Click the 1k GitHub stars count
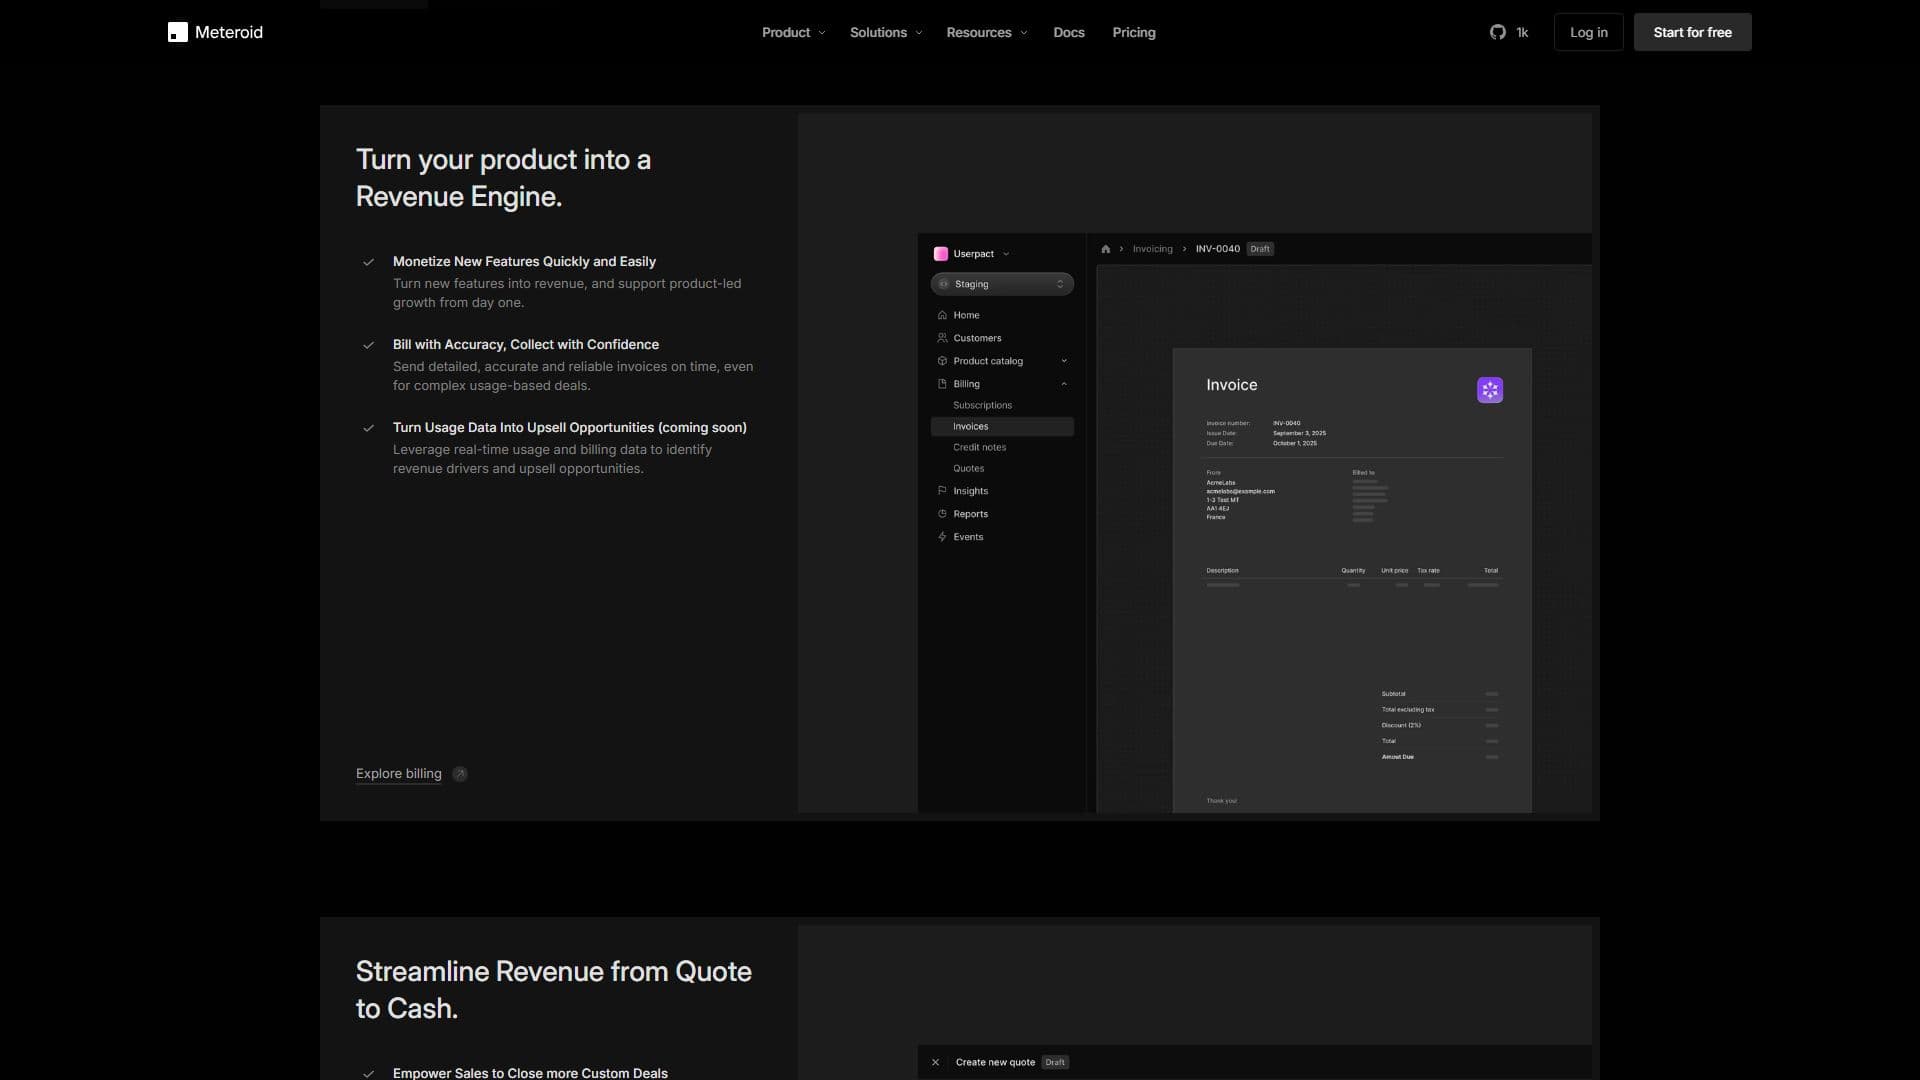Screen dimensions: 1920x1080 [1522, 33]
